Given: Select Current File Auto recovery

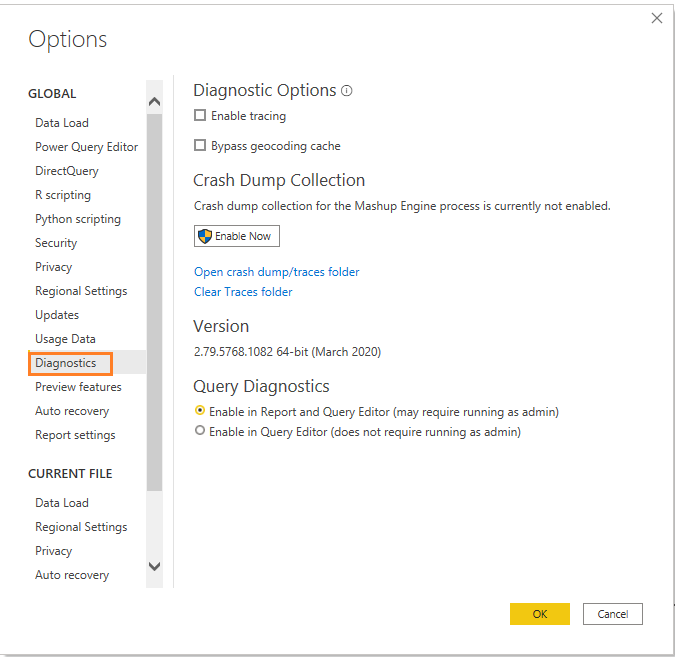Looking at the screenshot, I should [x=72, y=575].
